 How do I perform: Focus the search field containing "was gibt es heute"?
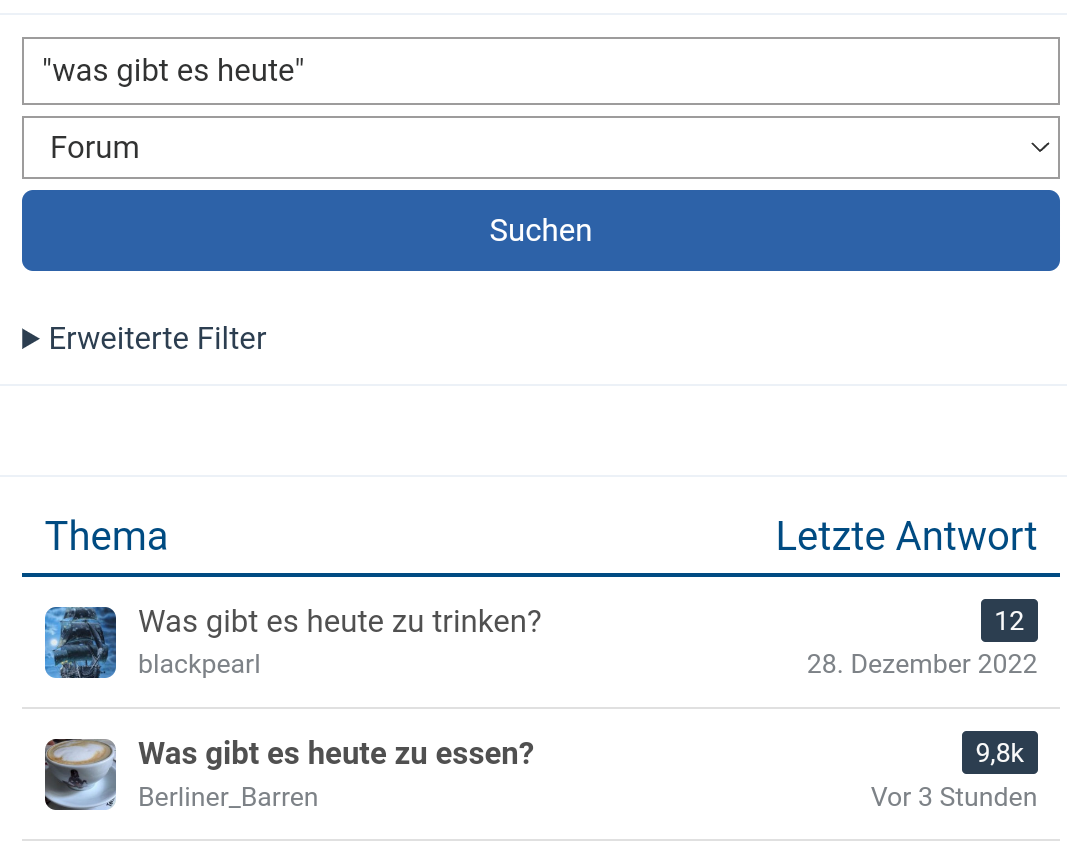pyautogui.click(x=540, y=71)
